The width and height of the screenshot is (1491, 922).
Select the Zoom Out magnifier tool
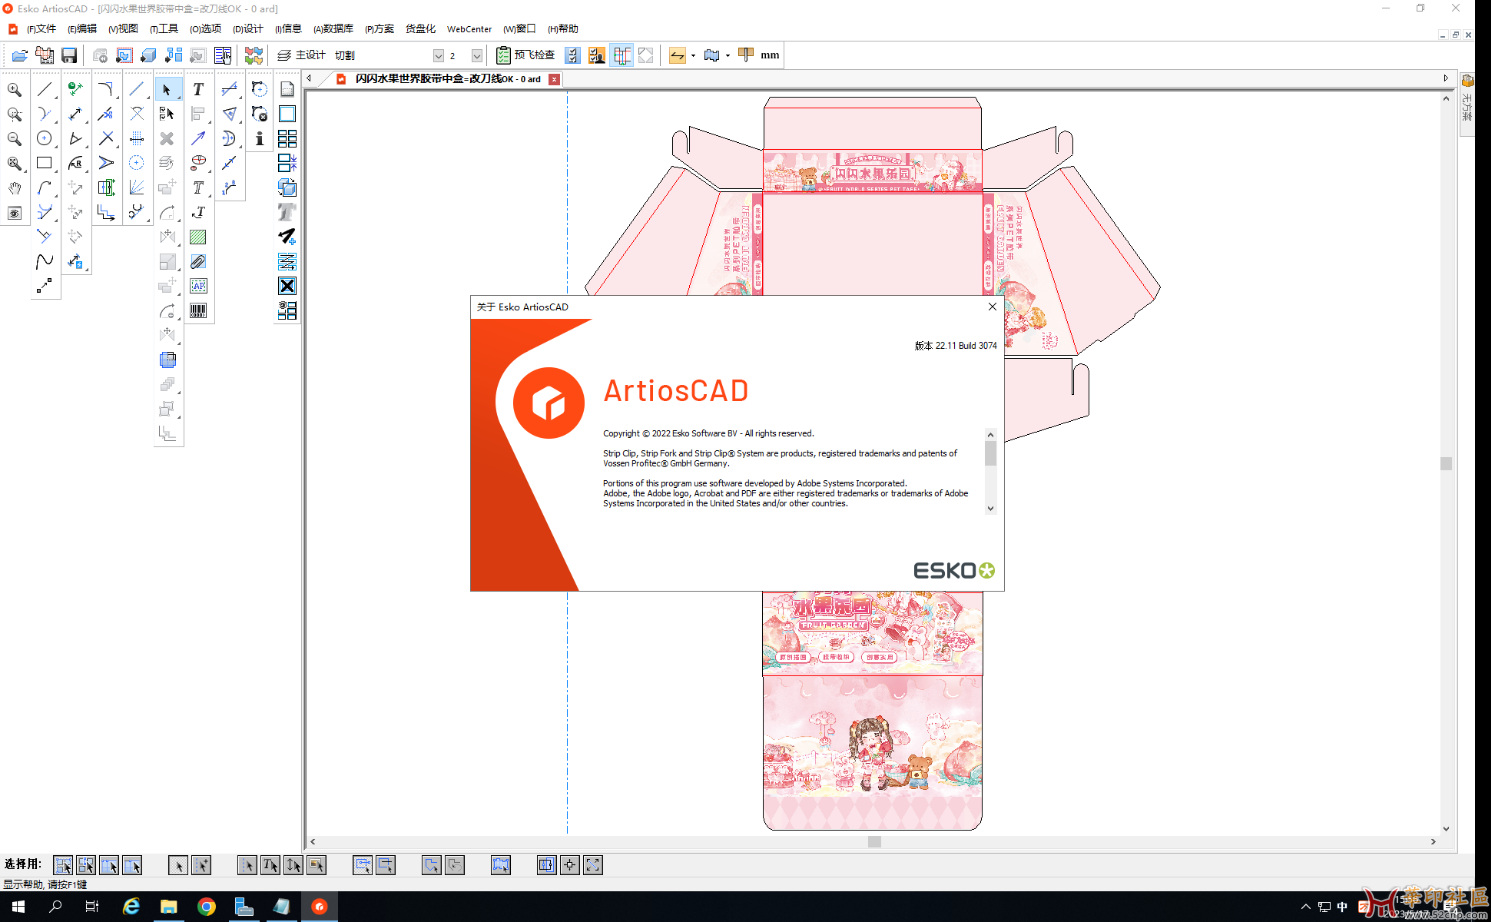click(x=14, y=139)
